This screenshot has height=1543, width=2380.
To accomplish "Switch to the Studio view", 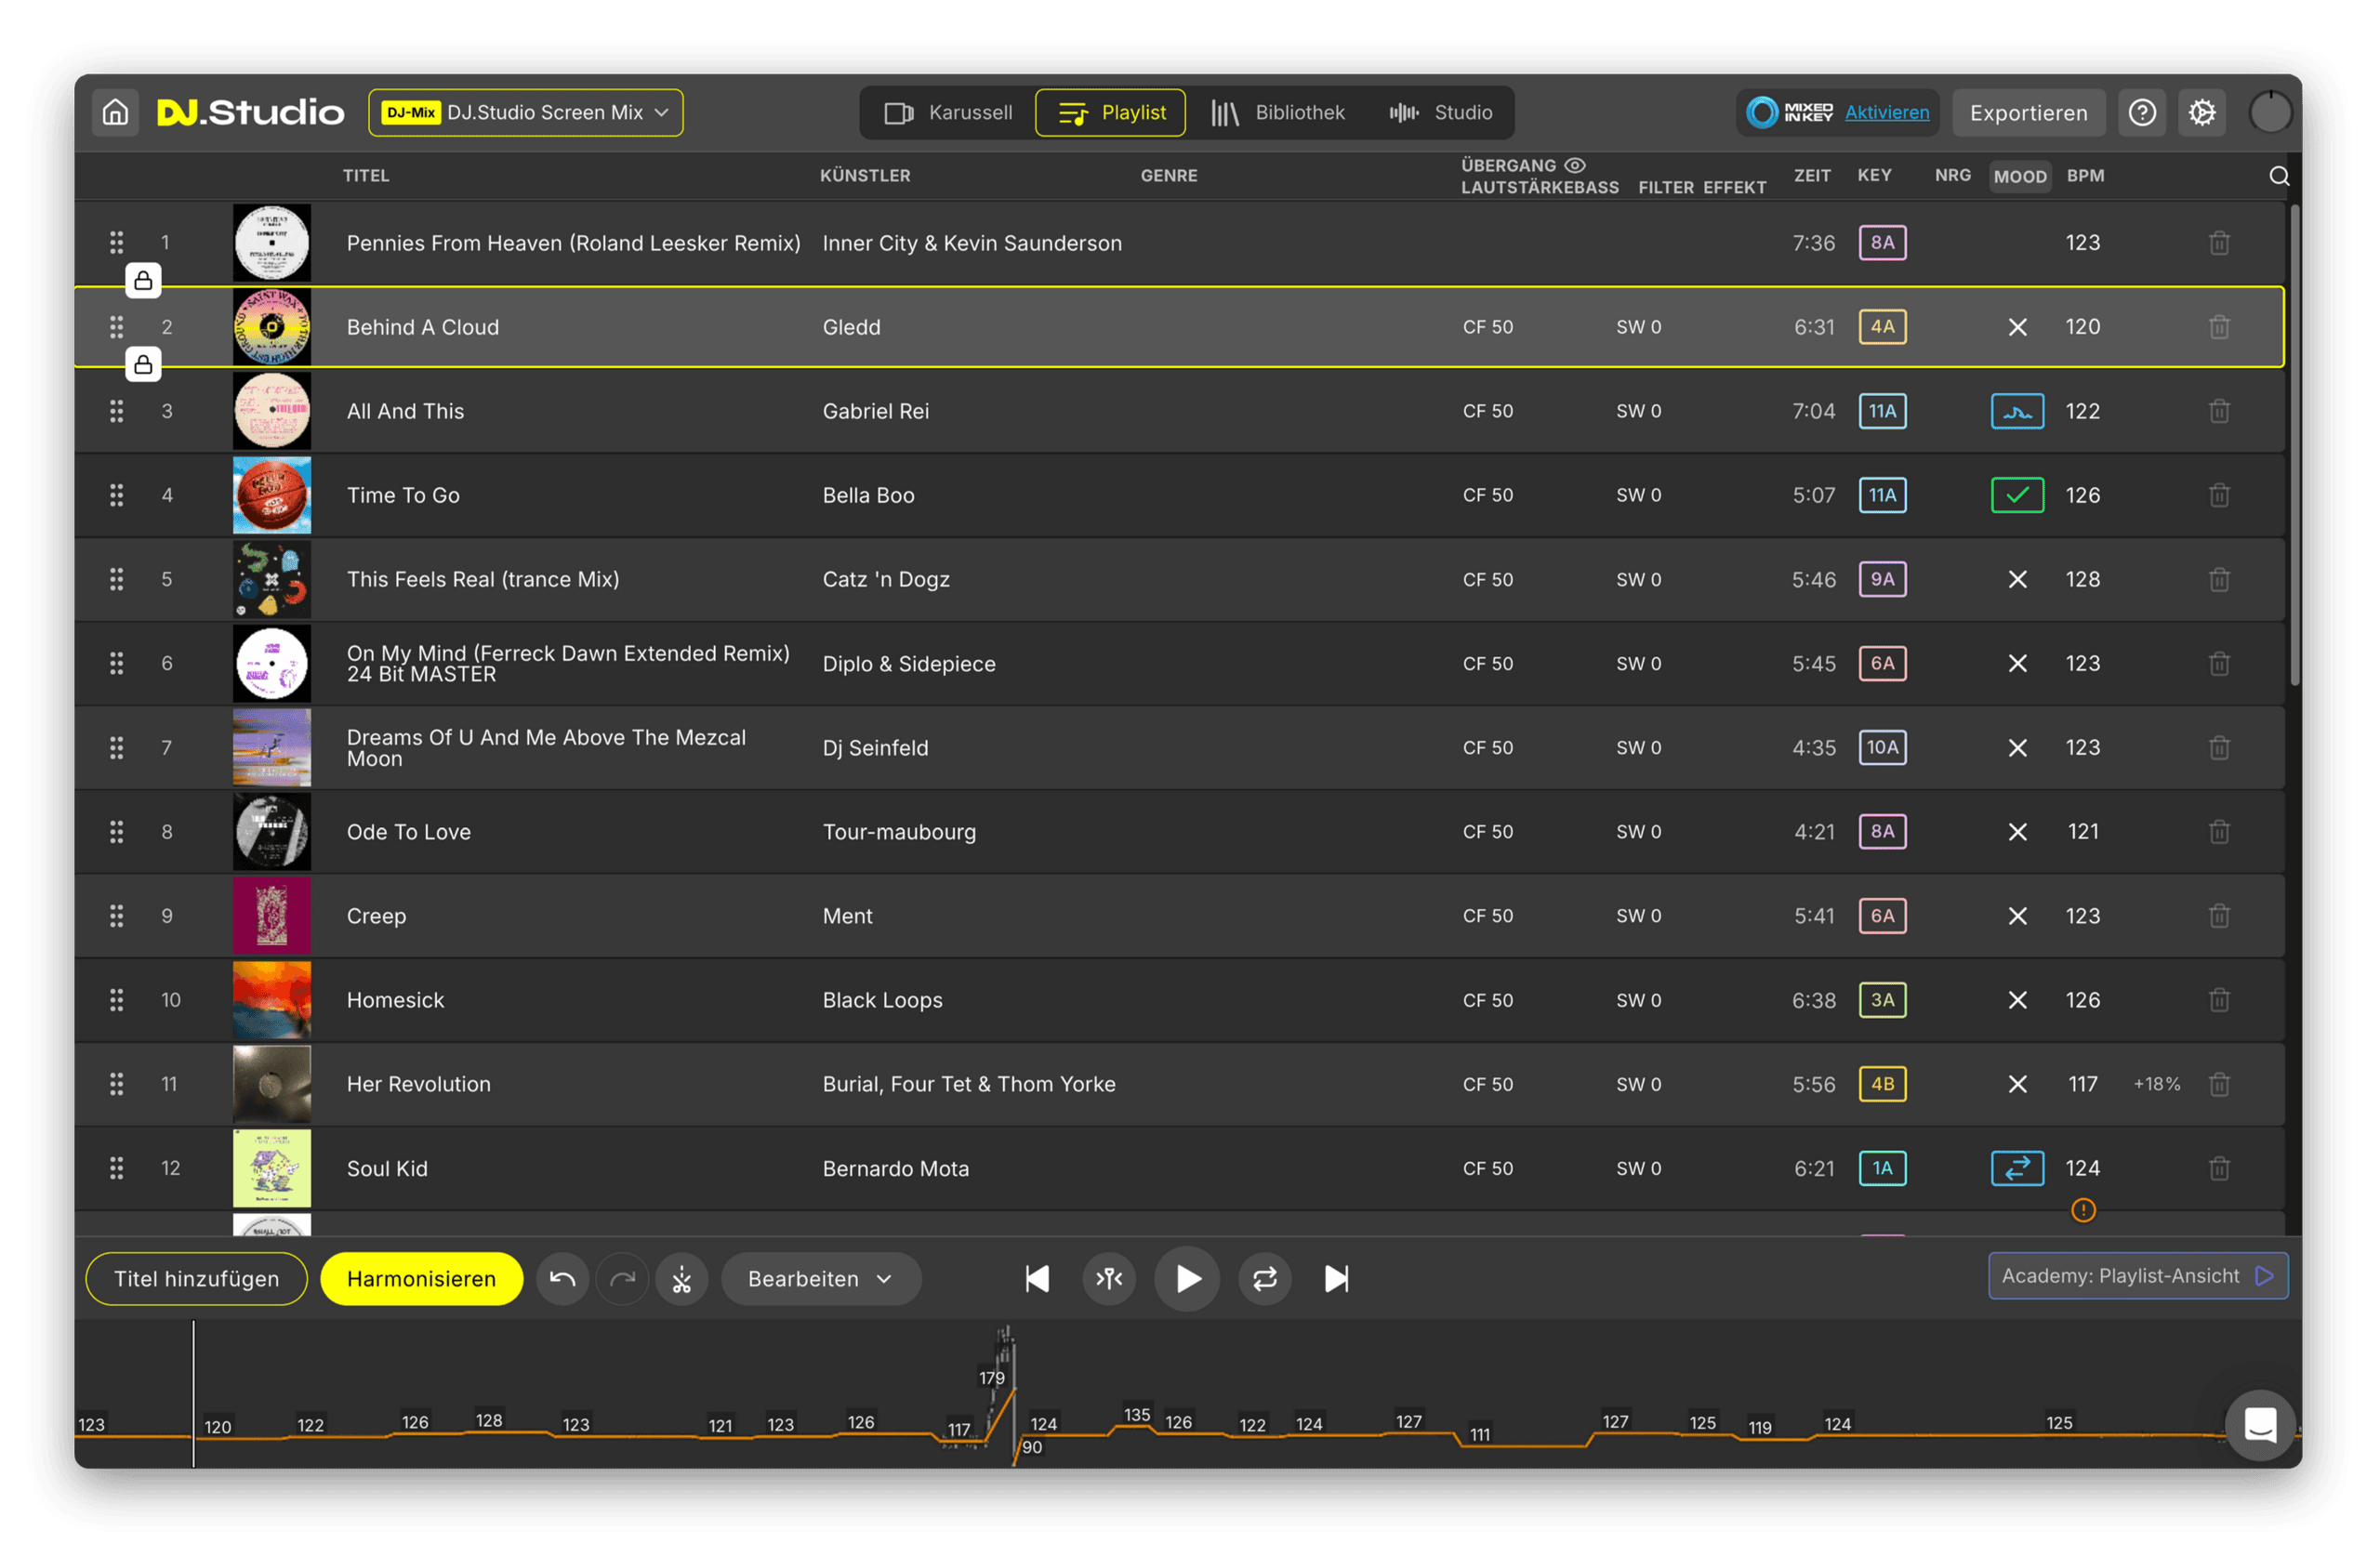I will click(1441, 112).
